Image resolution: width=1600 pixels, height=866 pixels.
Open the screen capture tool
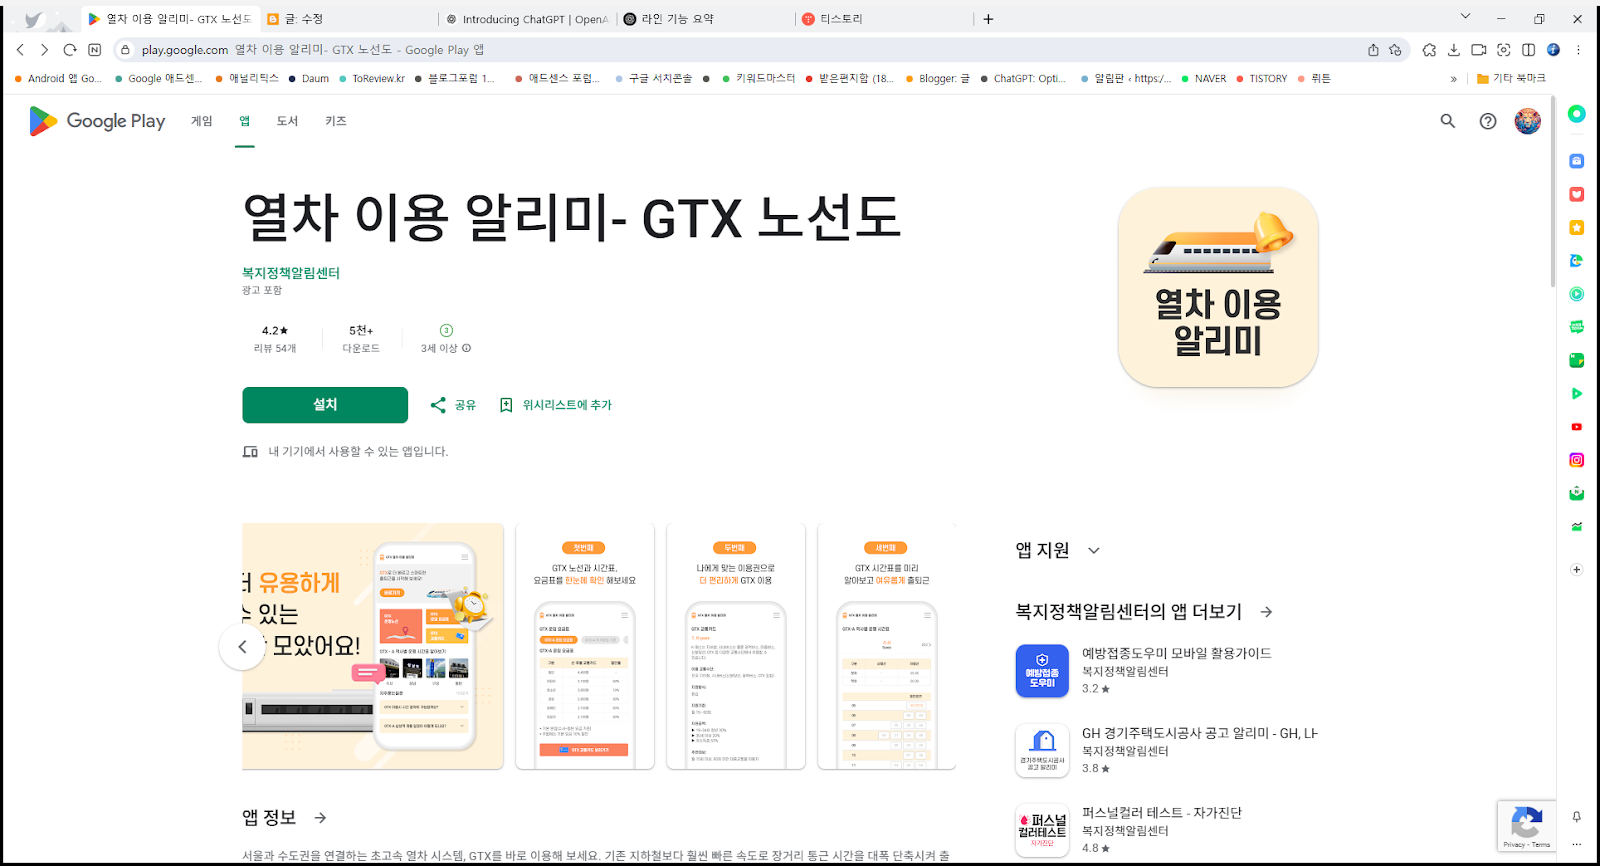tap(1504, 49)
